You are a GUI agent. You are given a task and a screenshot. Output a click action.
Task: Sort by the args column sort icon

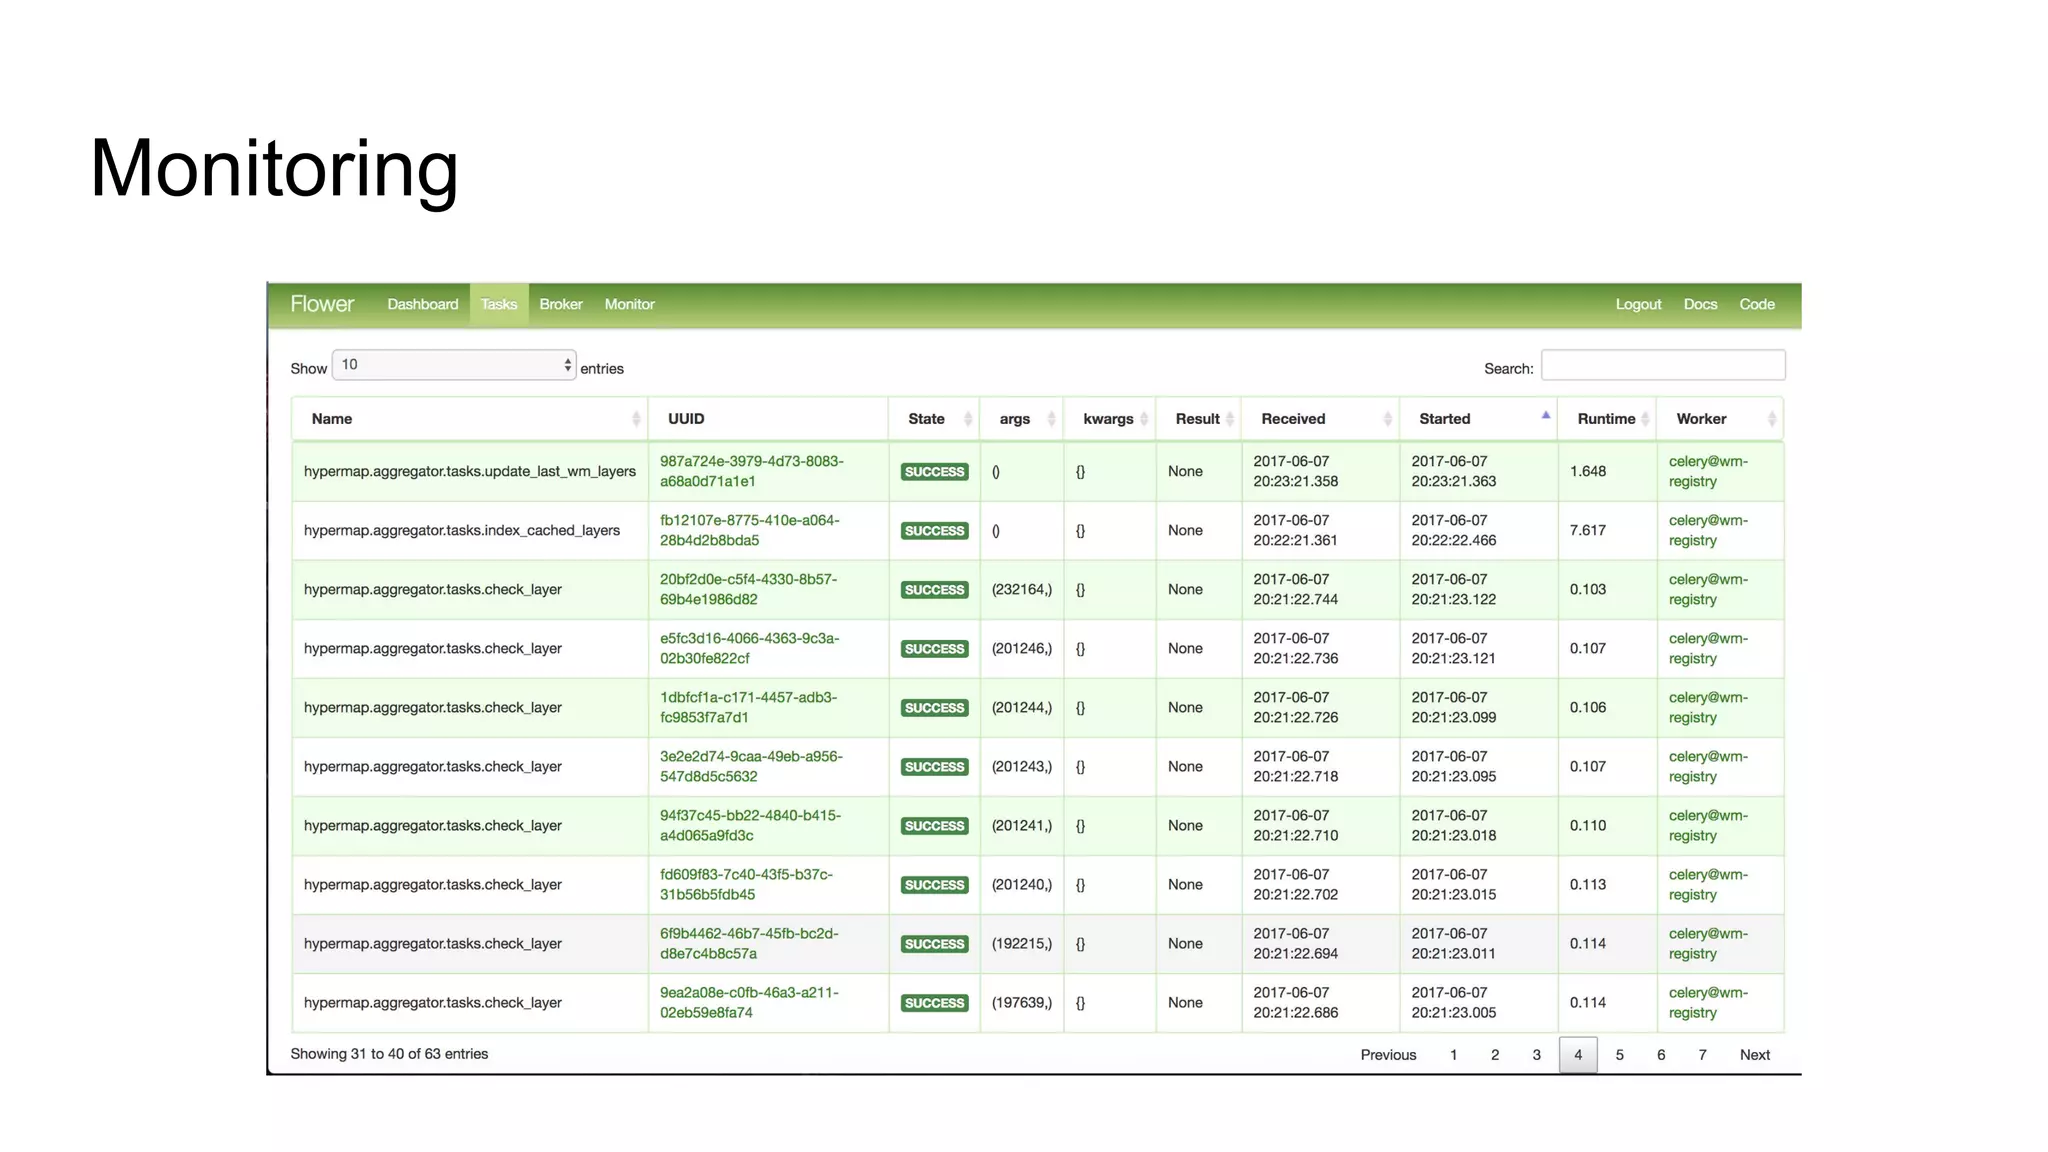[x=1051, y=419]
